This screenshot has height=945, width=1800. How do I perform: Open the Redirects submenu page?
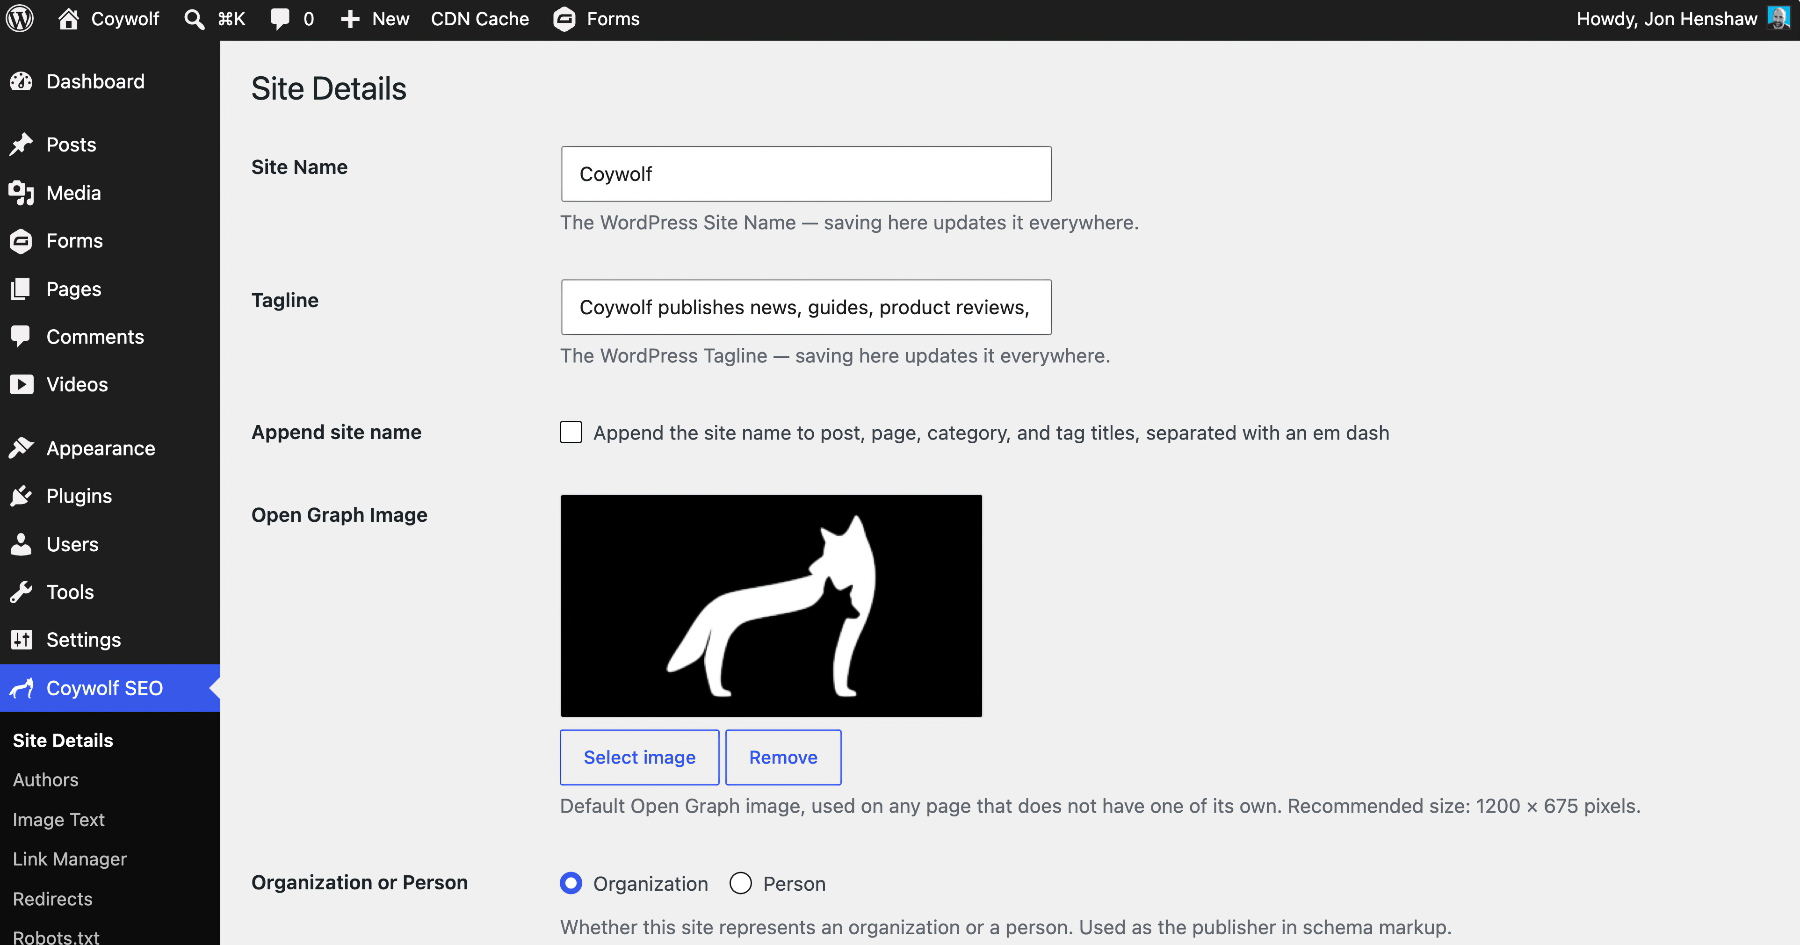pos(53,899)
